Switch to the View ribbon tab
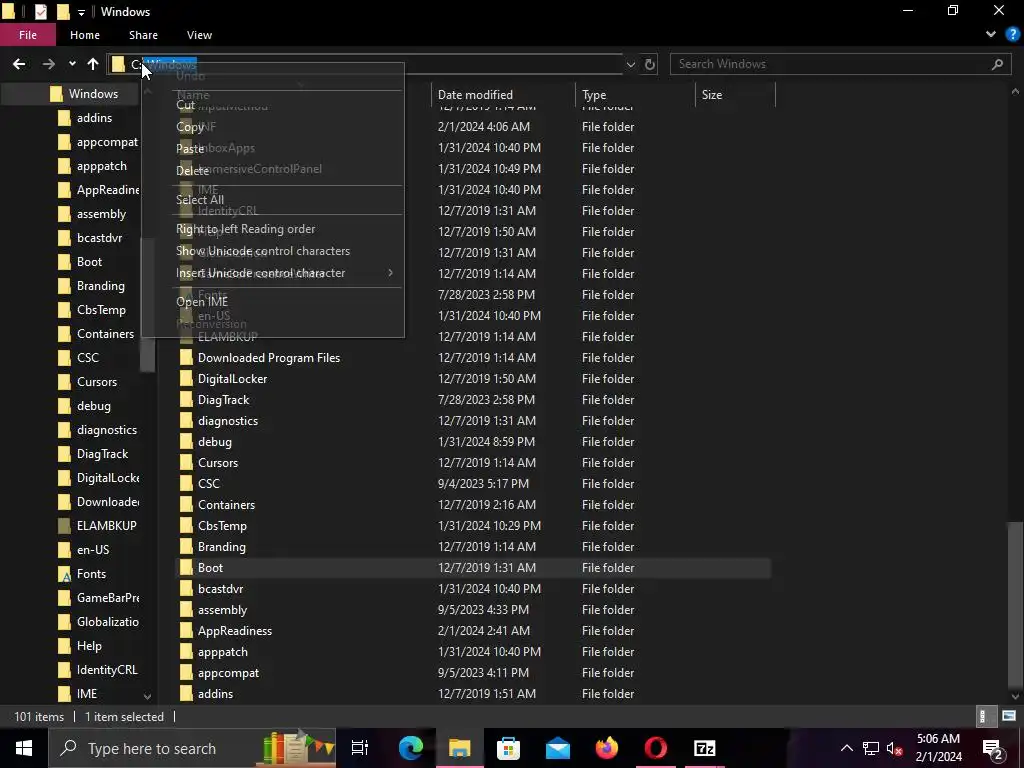 tap(199, 35)
